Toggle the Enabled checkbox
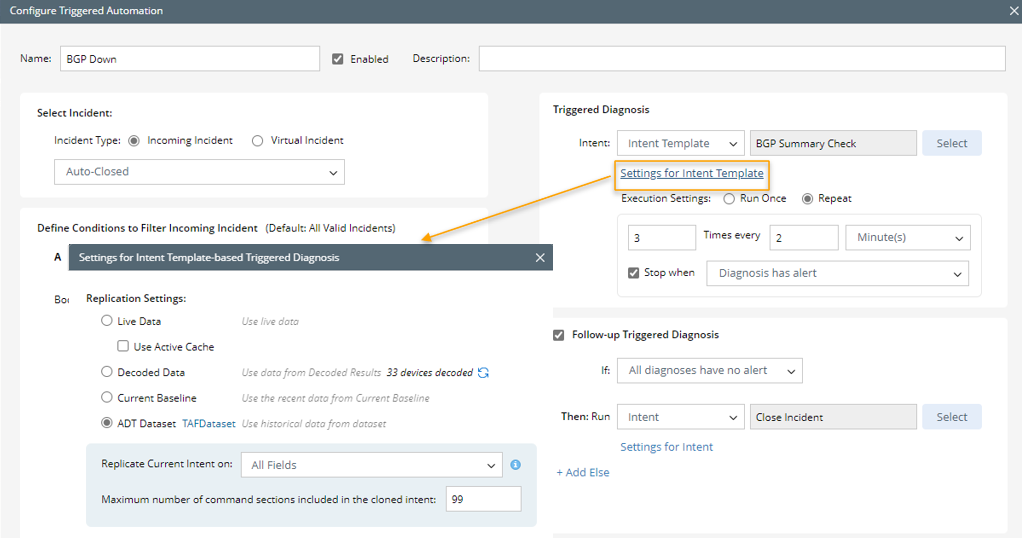The width and height of the screenshot is (1022, 538). [338, 59]
